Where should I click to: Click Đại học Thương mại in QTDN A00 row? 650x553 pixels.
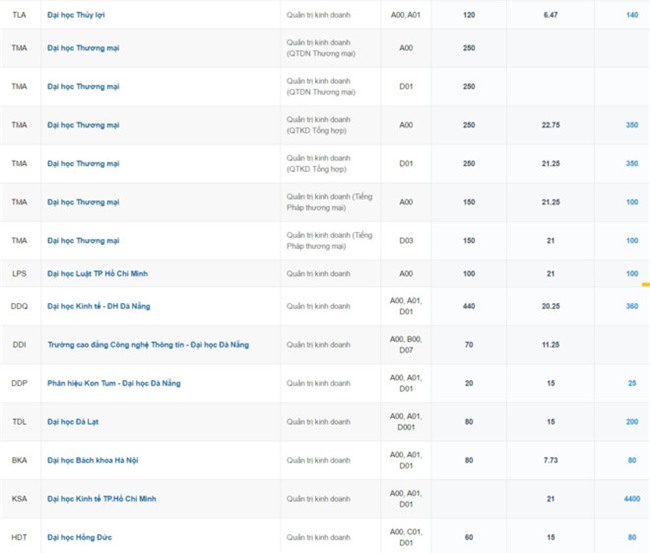coord(83,47)
